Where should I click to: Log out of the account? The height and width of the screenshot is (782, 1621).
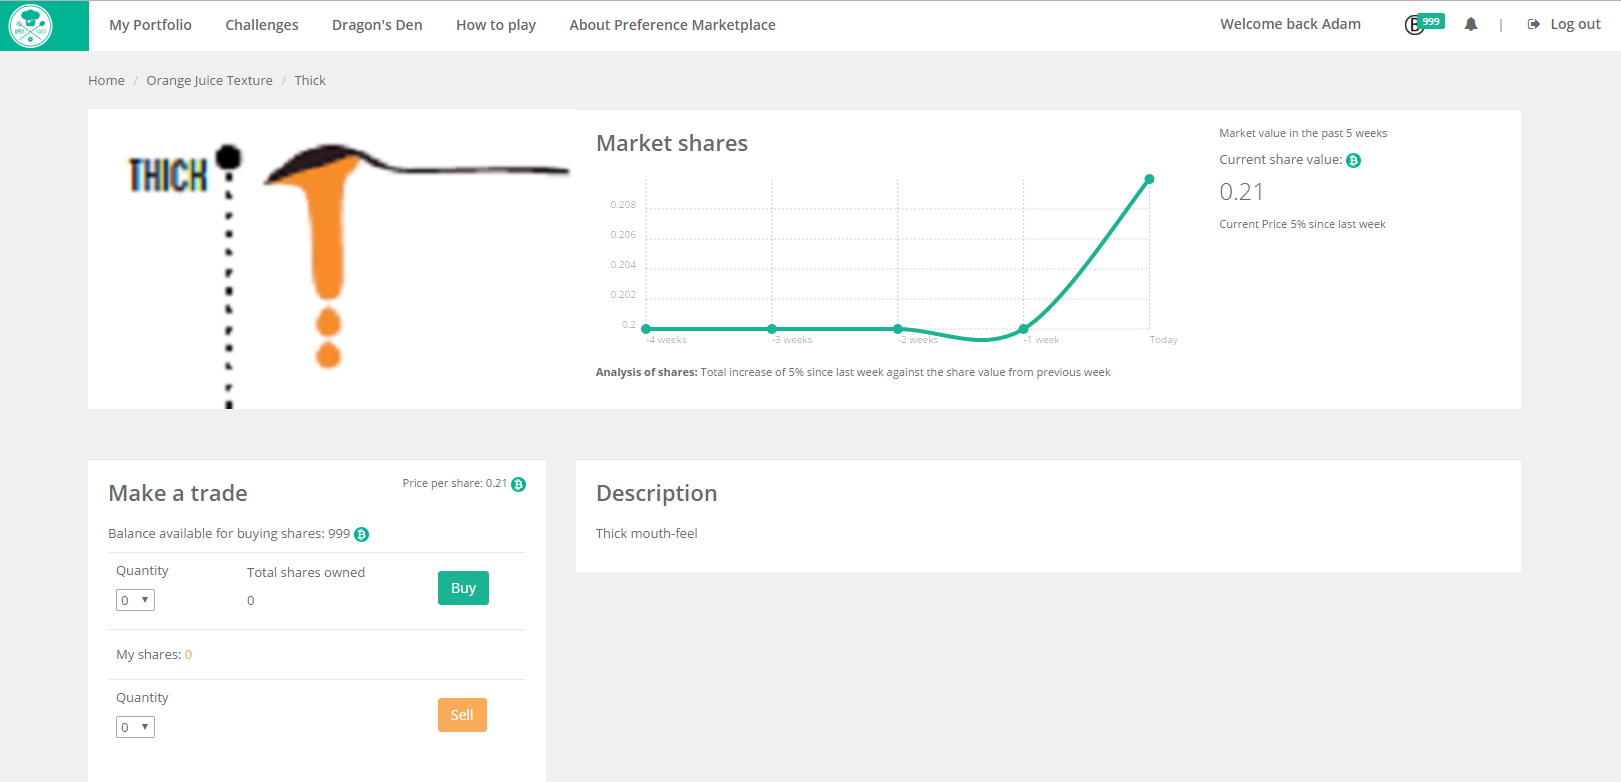1564,25
